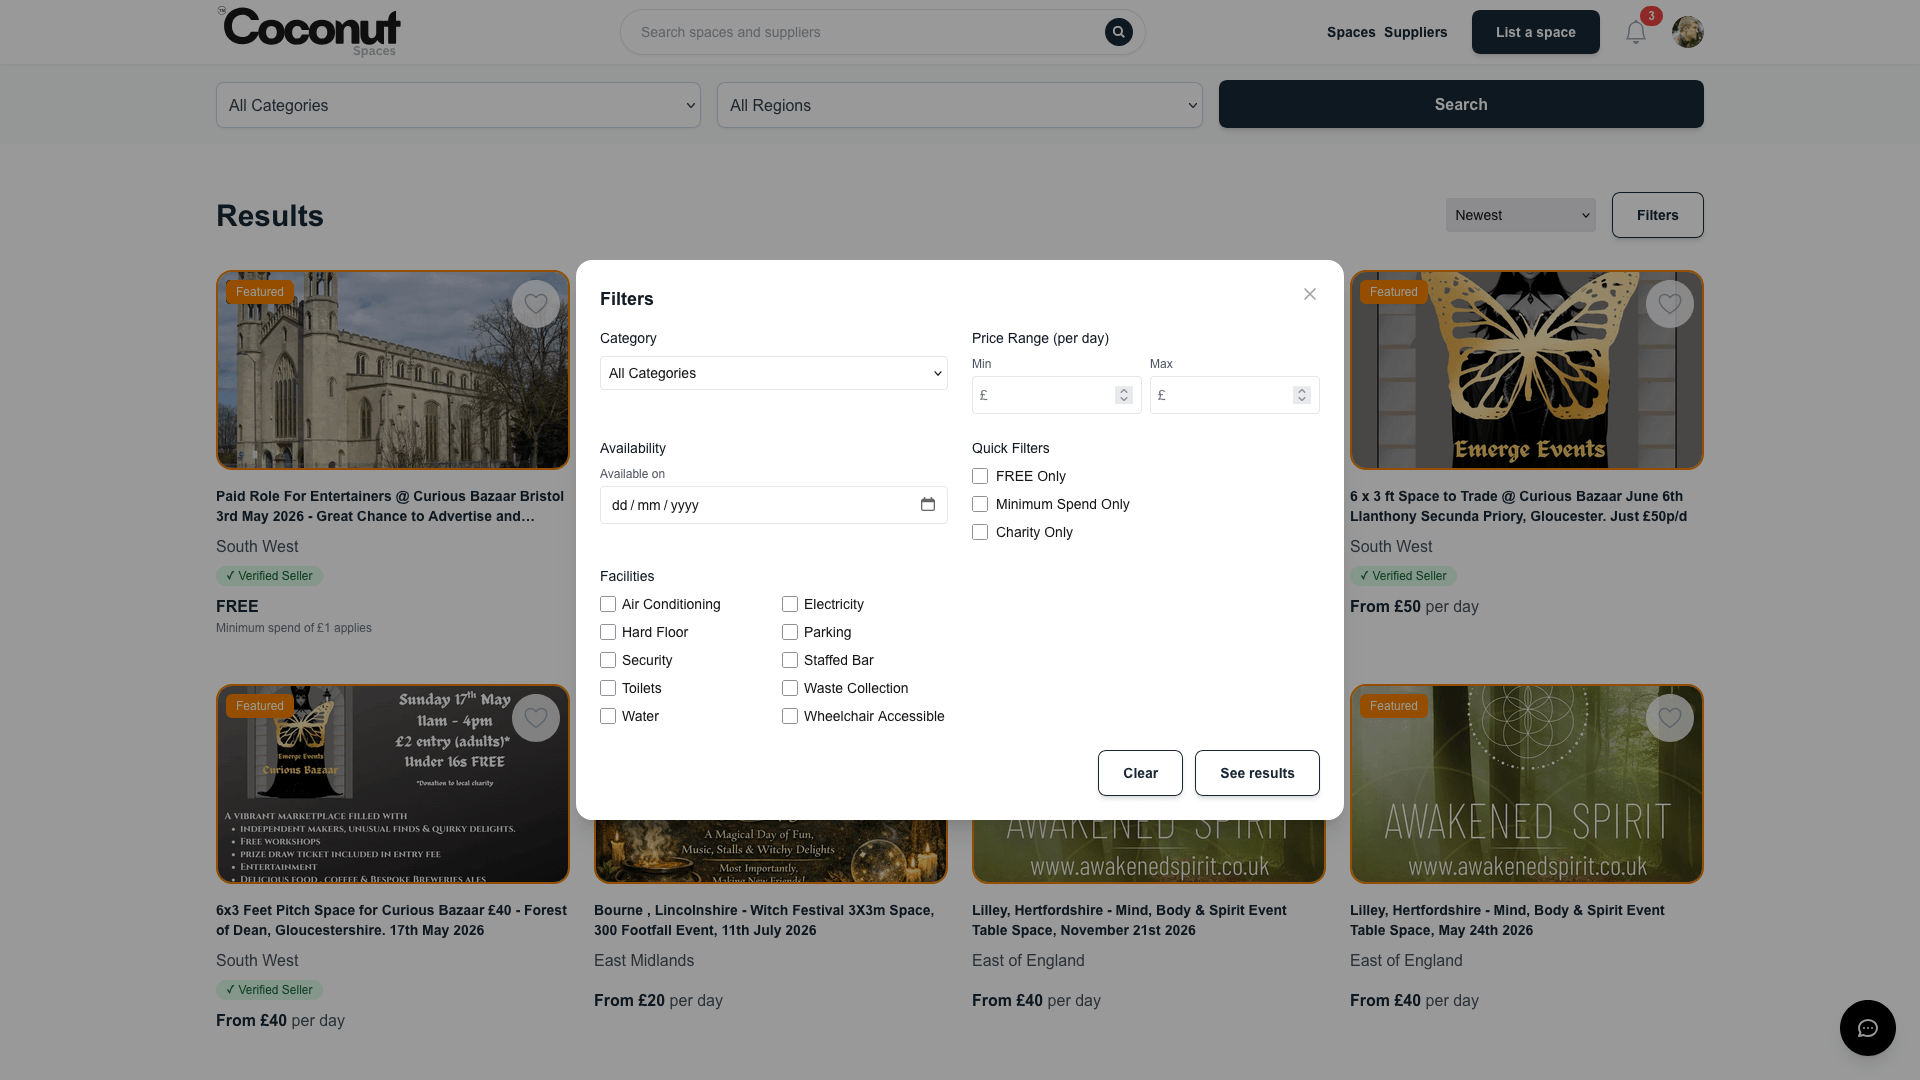Toggle the Air Conditioning facility
Image resolution: width=1920 pixels, height=1080 pixels.
pos(608,604)
